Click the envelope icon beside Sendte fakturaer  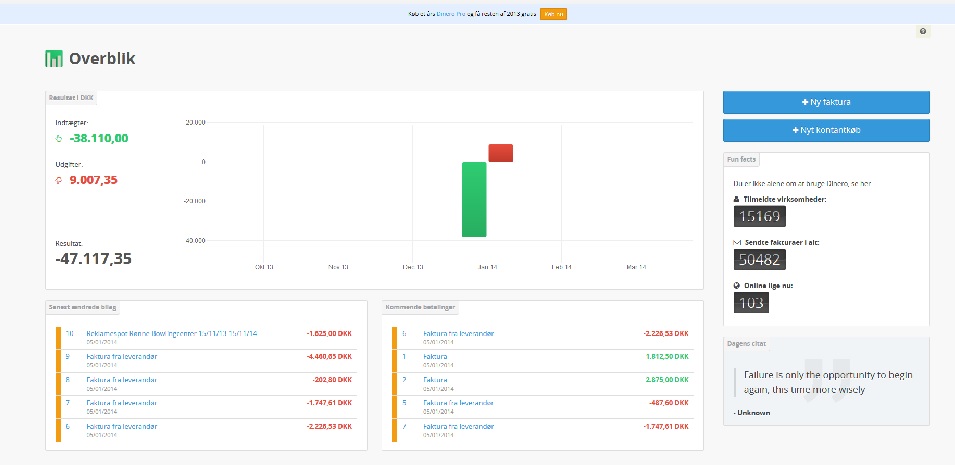[737, 242]
